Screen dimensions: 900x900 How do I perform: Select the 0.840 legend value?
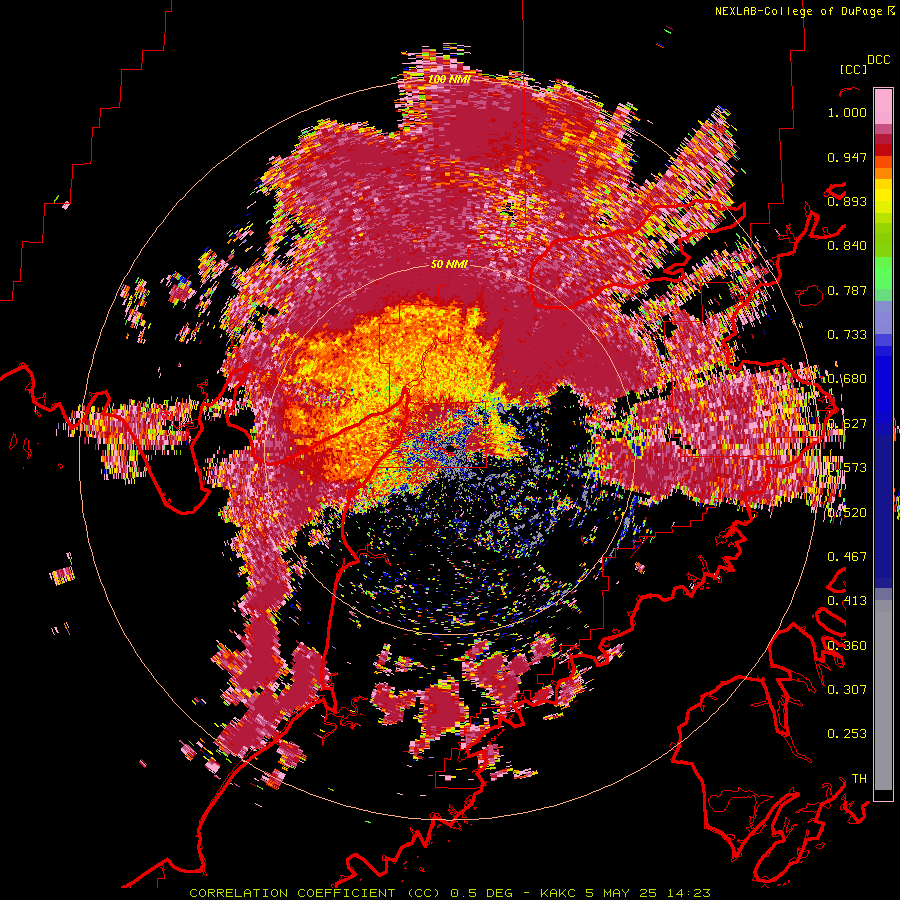tap(847, 246)
